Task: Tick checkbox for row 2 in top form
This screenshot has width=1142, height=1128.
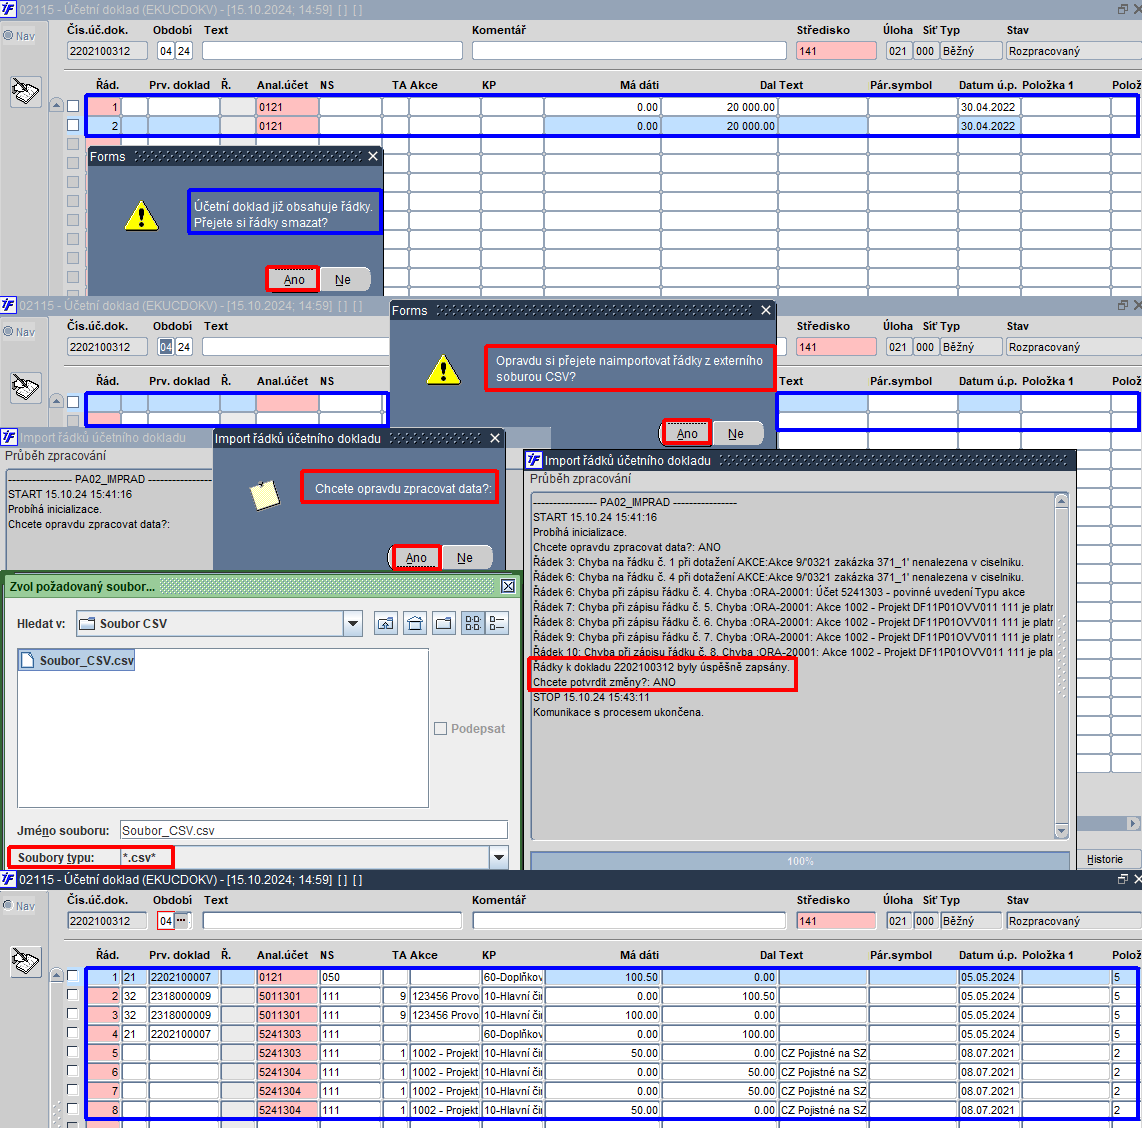Action: pos(73,125)
